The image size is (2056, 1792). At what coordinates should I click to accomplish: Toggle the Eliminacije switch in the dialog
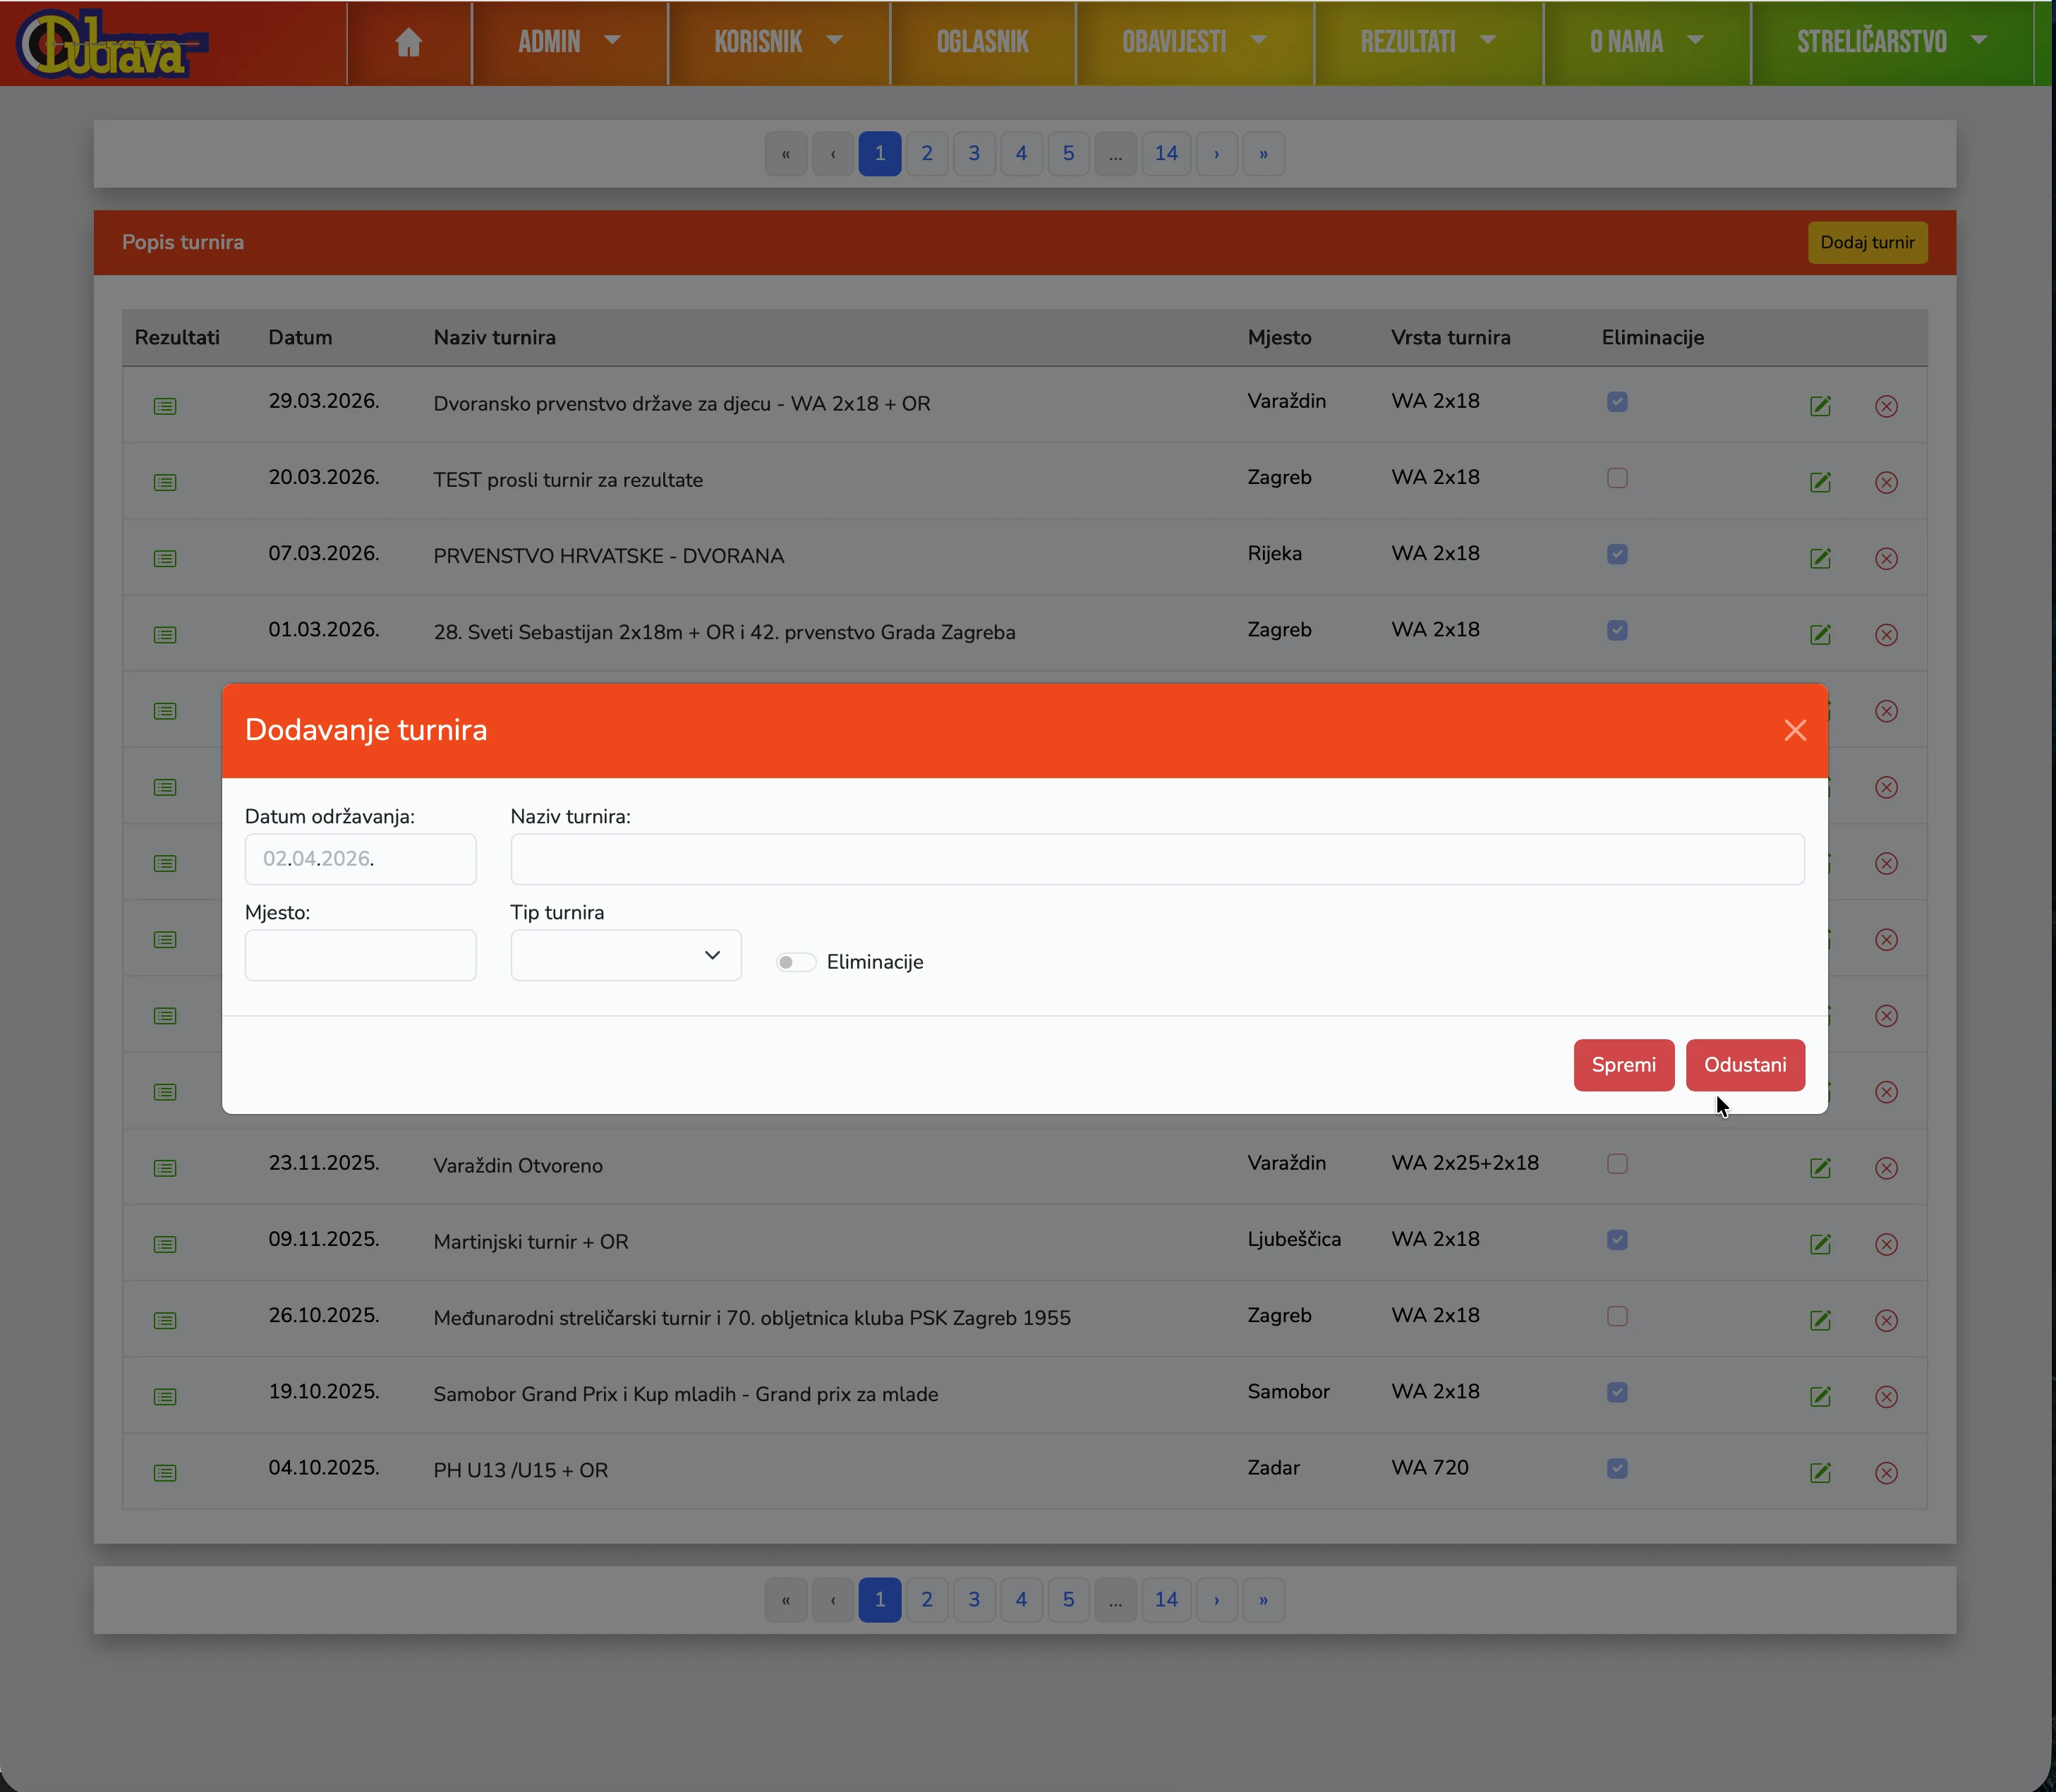796,962
